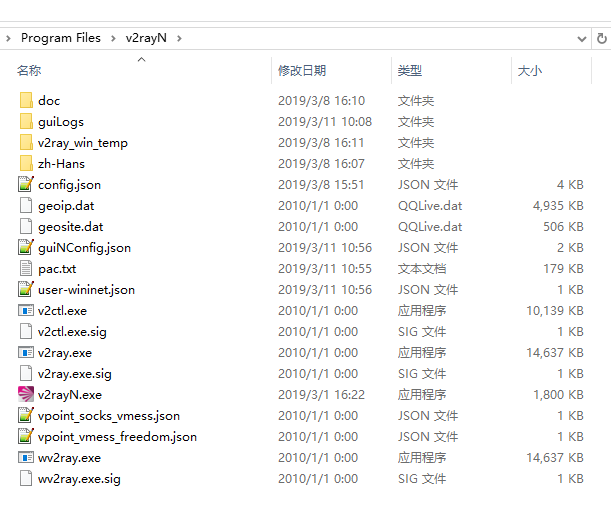This screenshot has width=611, height=530.
Task: Click the vpoint_vmess_freedom.json file icon
Action: 26,436
